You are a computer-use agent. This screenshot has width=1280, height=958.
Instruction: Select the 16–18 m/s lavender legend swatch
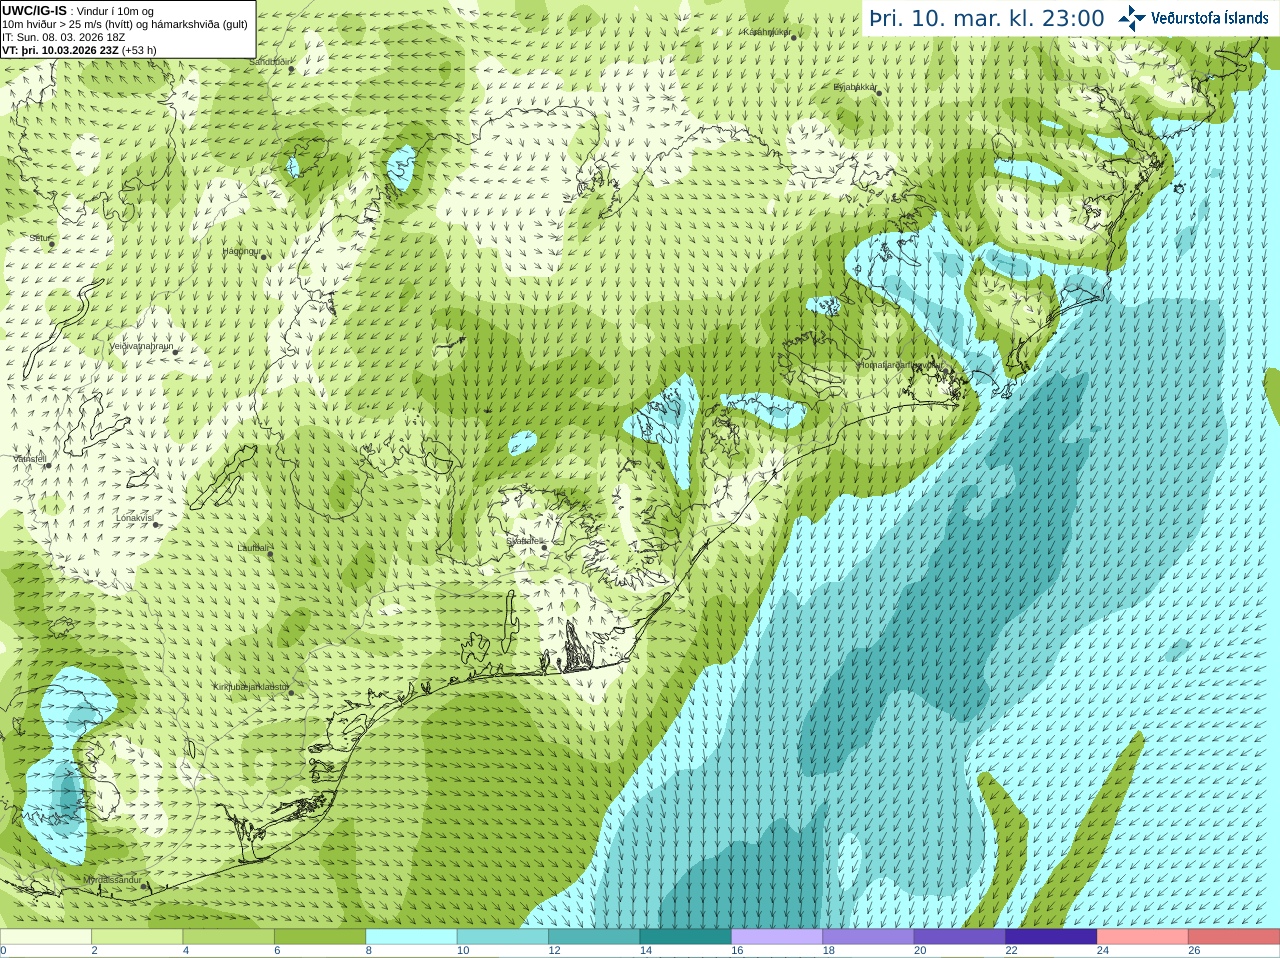pyautogui.click(x=777, y=937)
